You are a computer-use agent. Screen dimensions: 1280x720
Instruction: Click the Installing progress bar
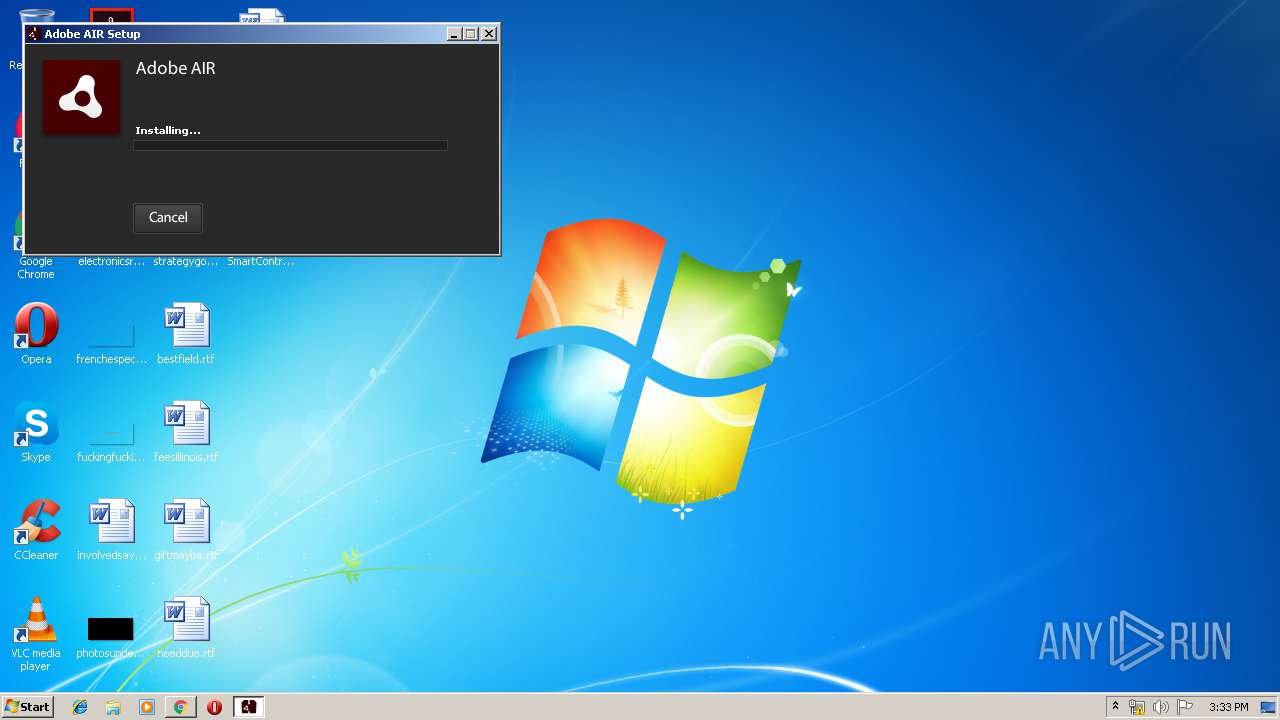coord(290,146)
